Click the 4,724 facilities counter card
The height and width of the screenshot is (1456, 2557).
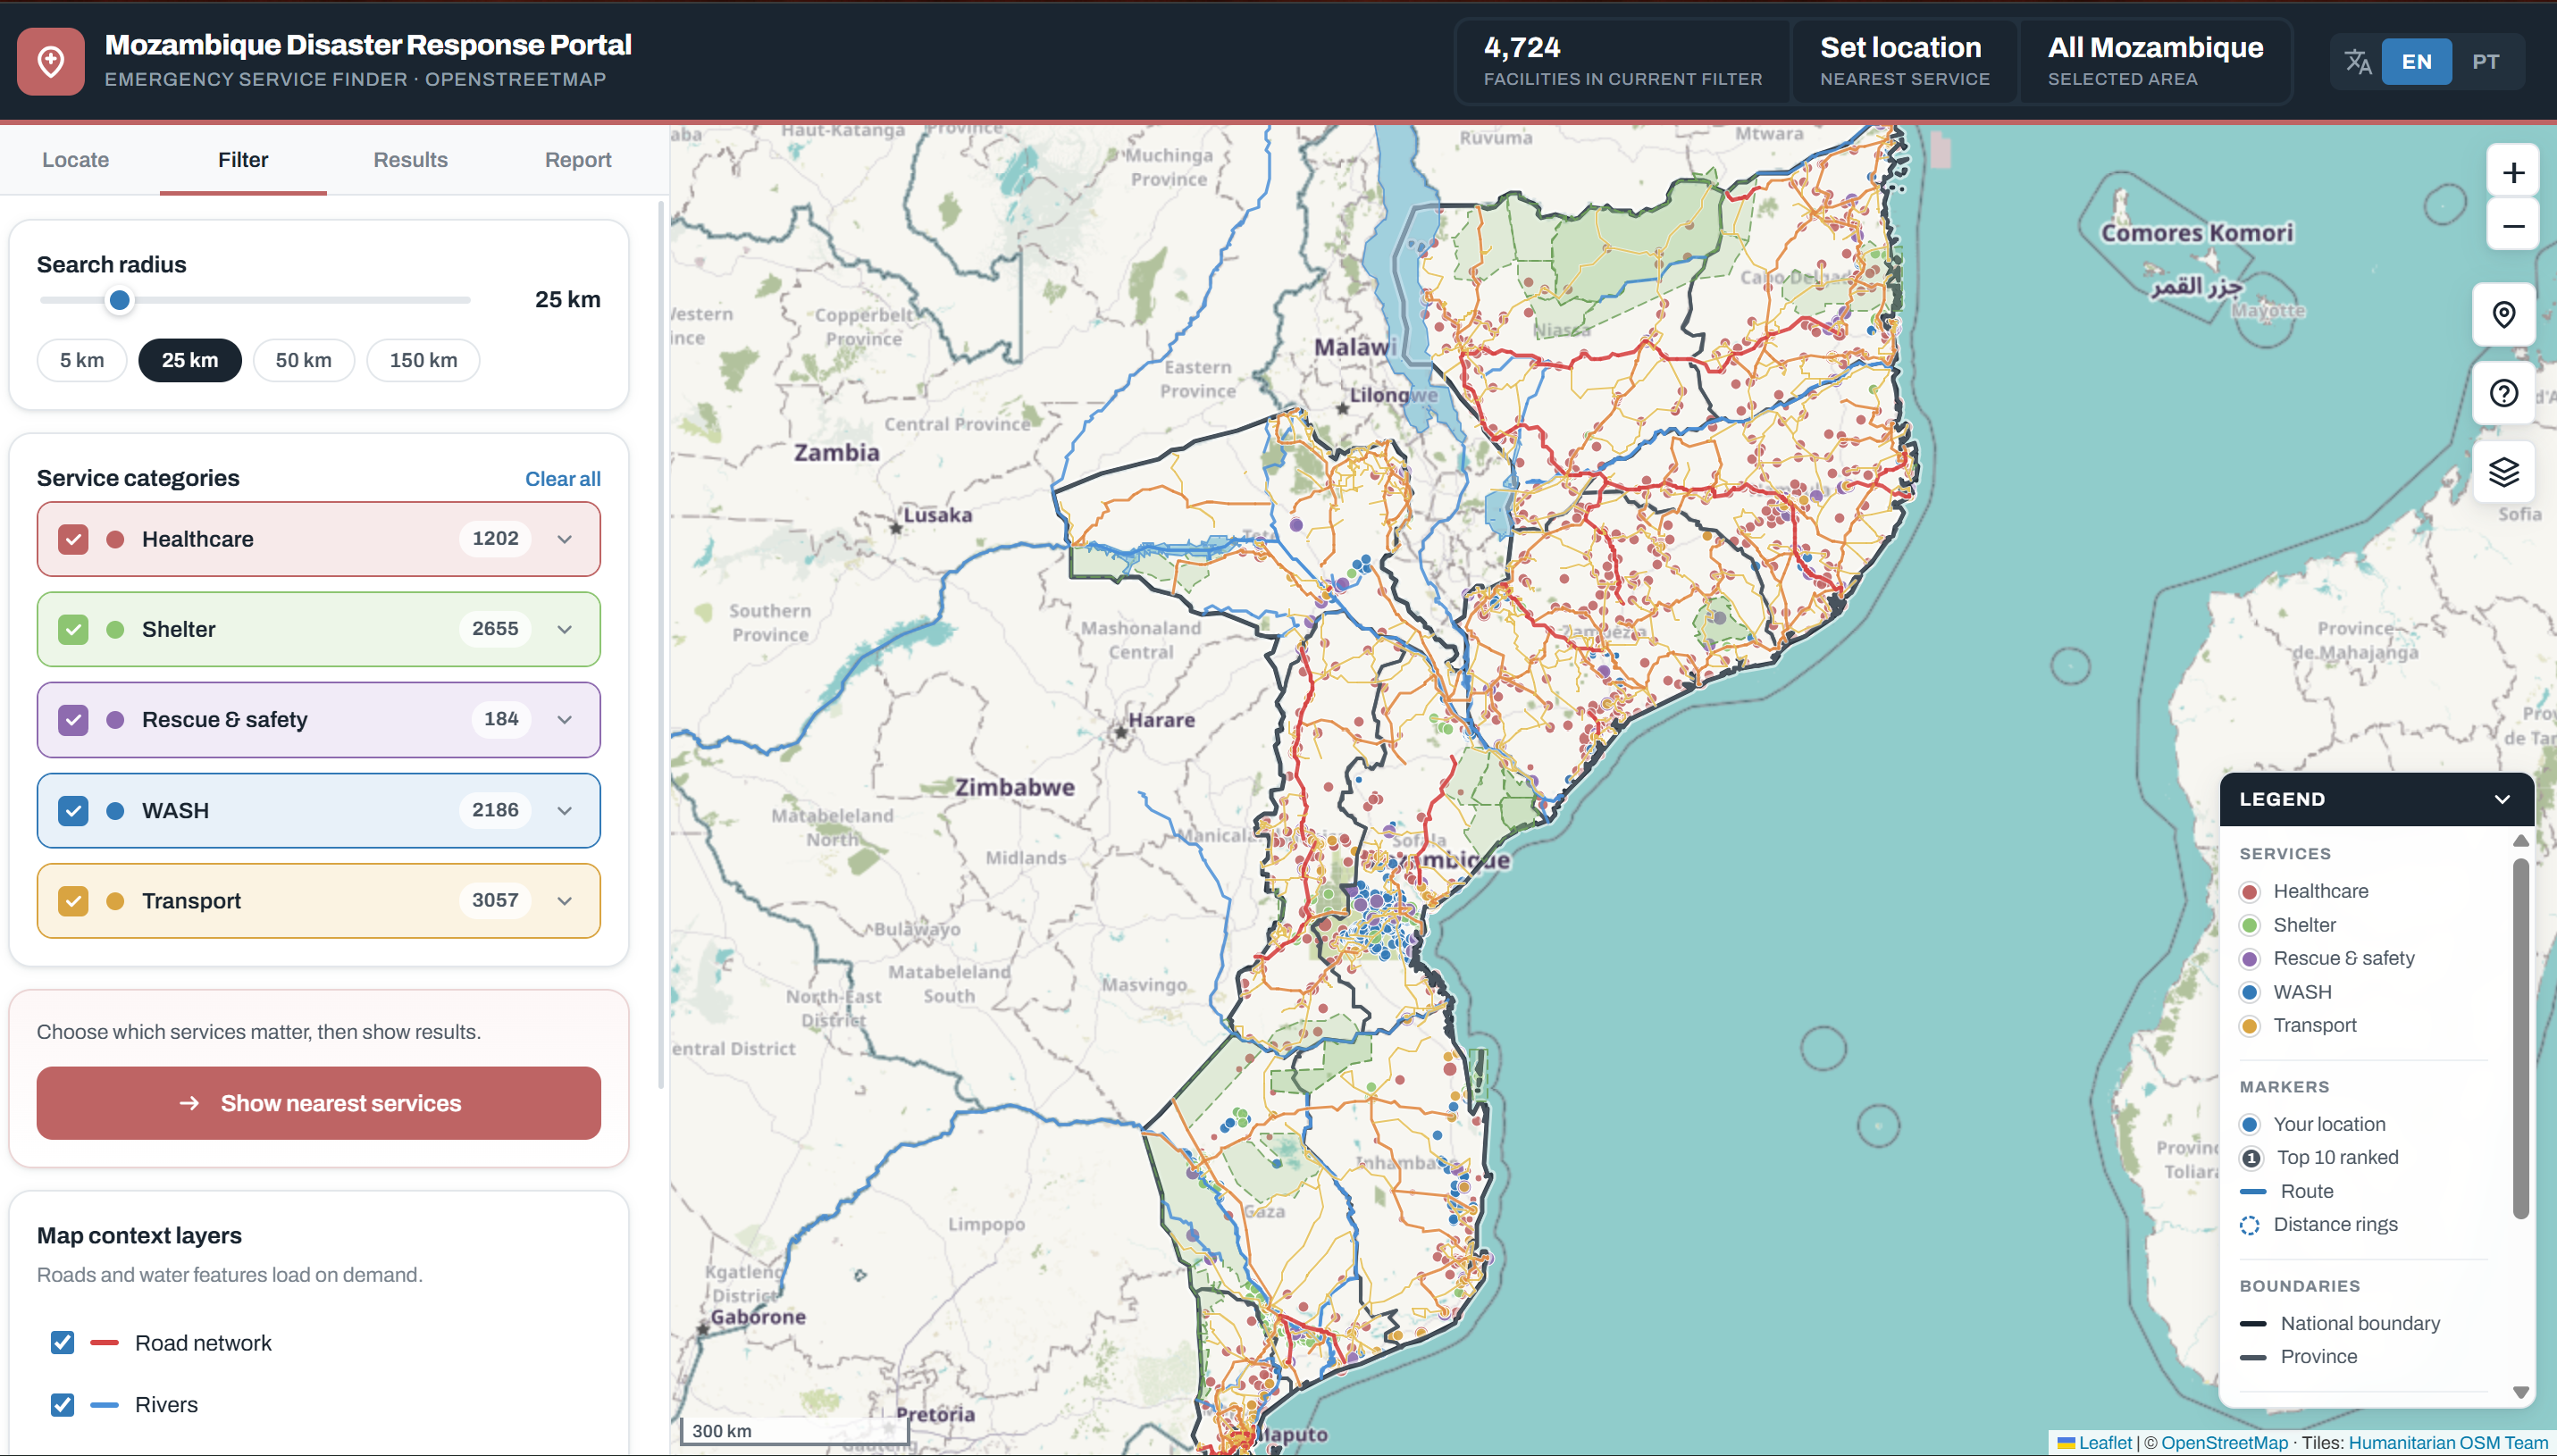tap(1622, 61)
